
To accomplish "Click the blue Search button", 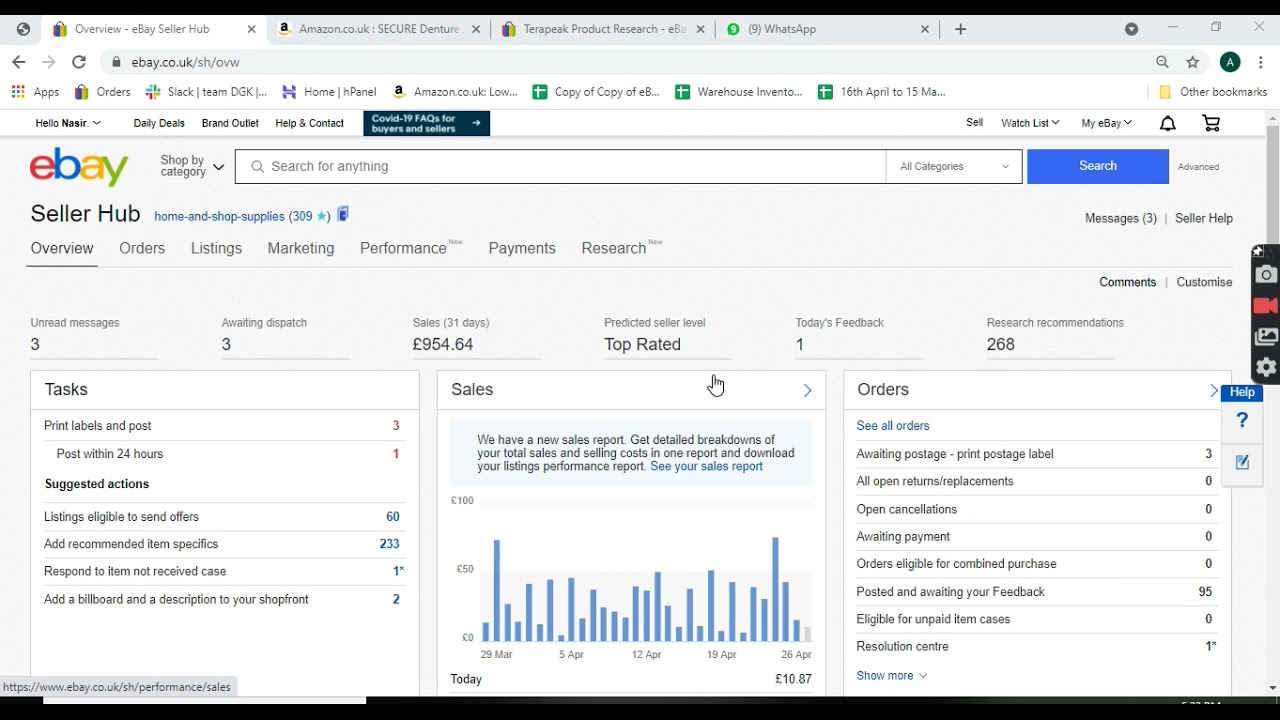I will click(x=1098, y=166).
